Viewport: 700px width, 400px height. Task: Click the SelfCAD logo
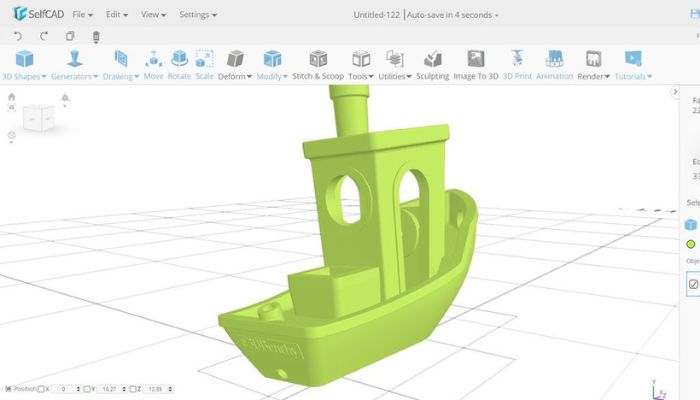39,14
